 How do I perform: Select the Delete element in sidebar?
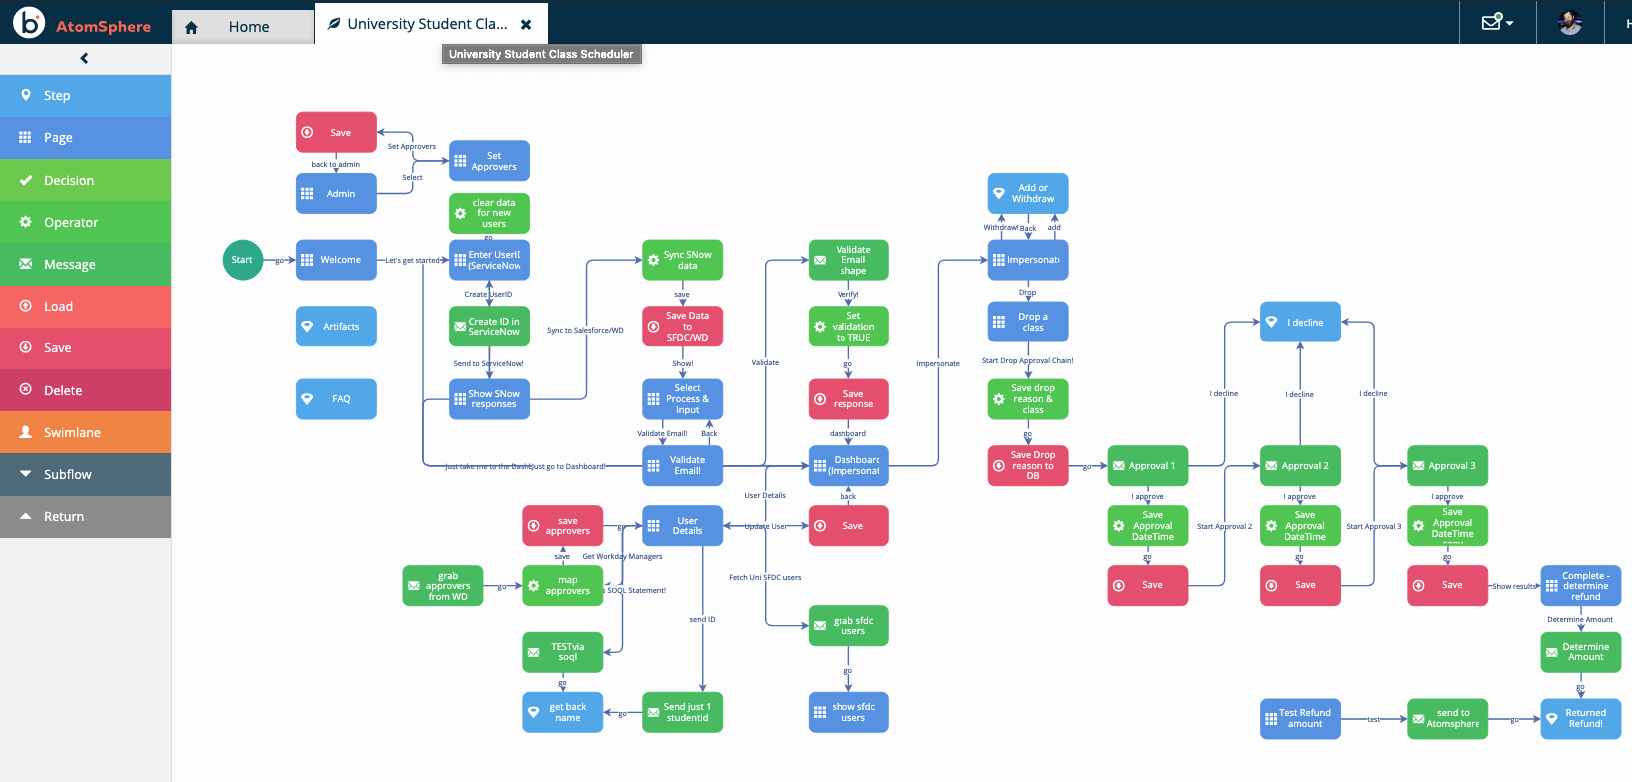pyautogui.click(x=85, y=391)
